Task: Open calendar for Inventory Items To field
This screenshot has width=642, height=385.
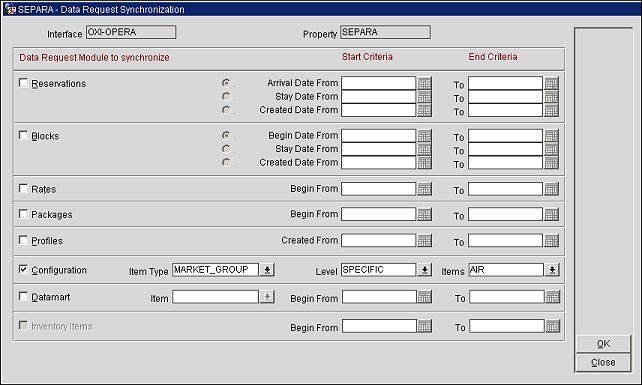Action: point(552,326)
